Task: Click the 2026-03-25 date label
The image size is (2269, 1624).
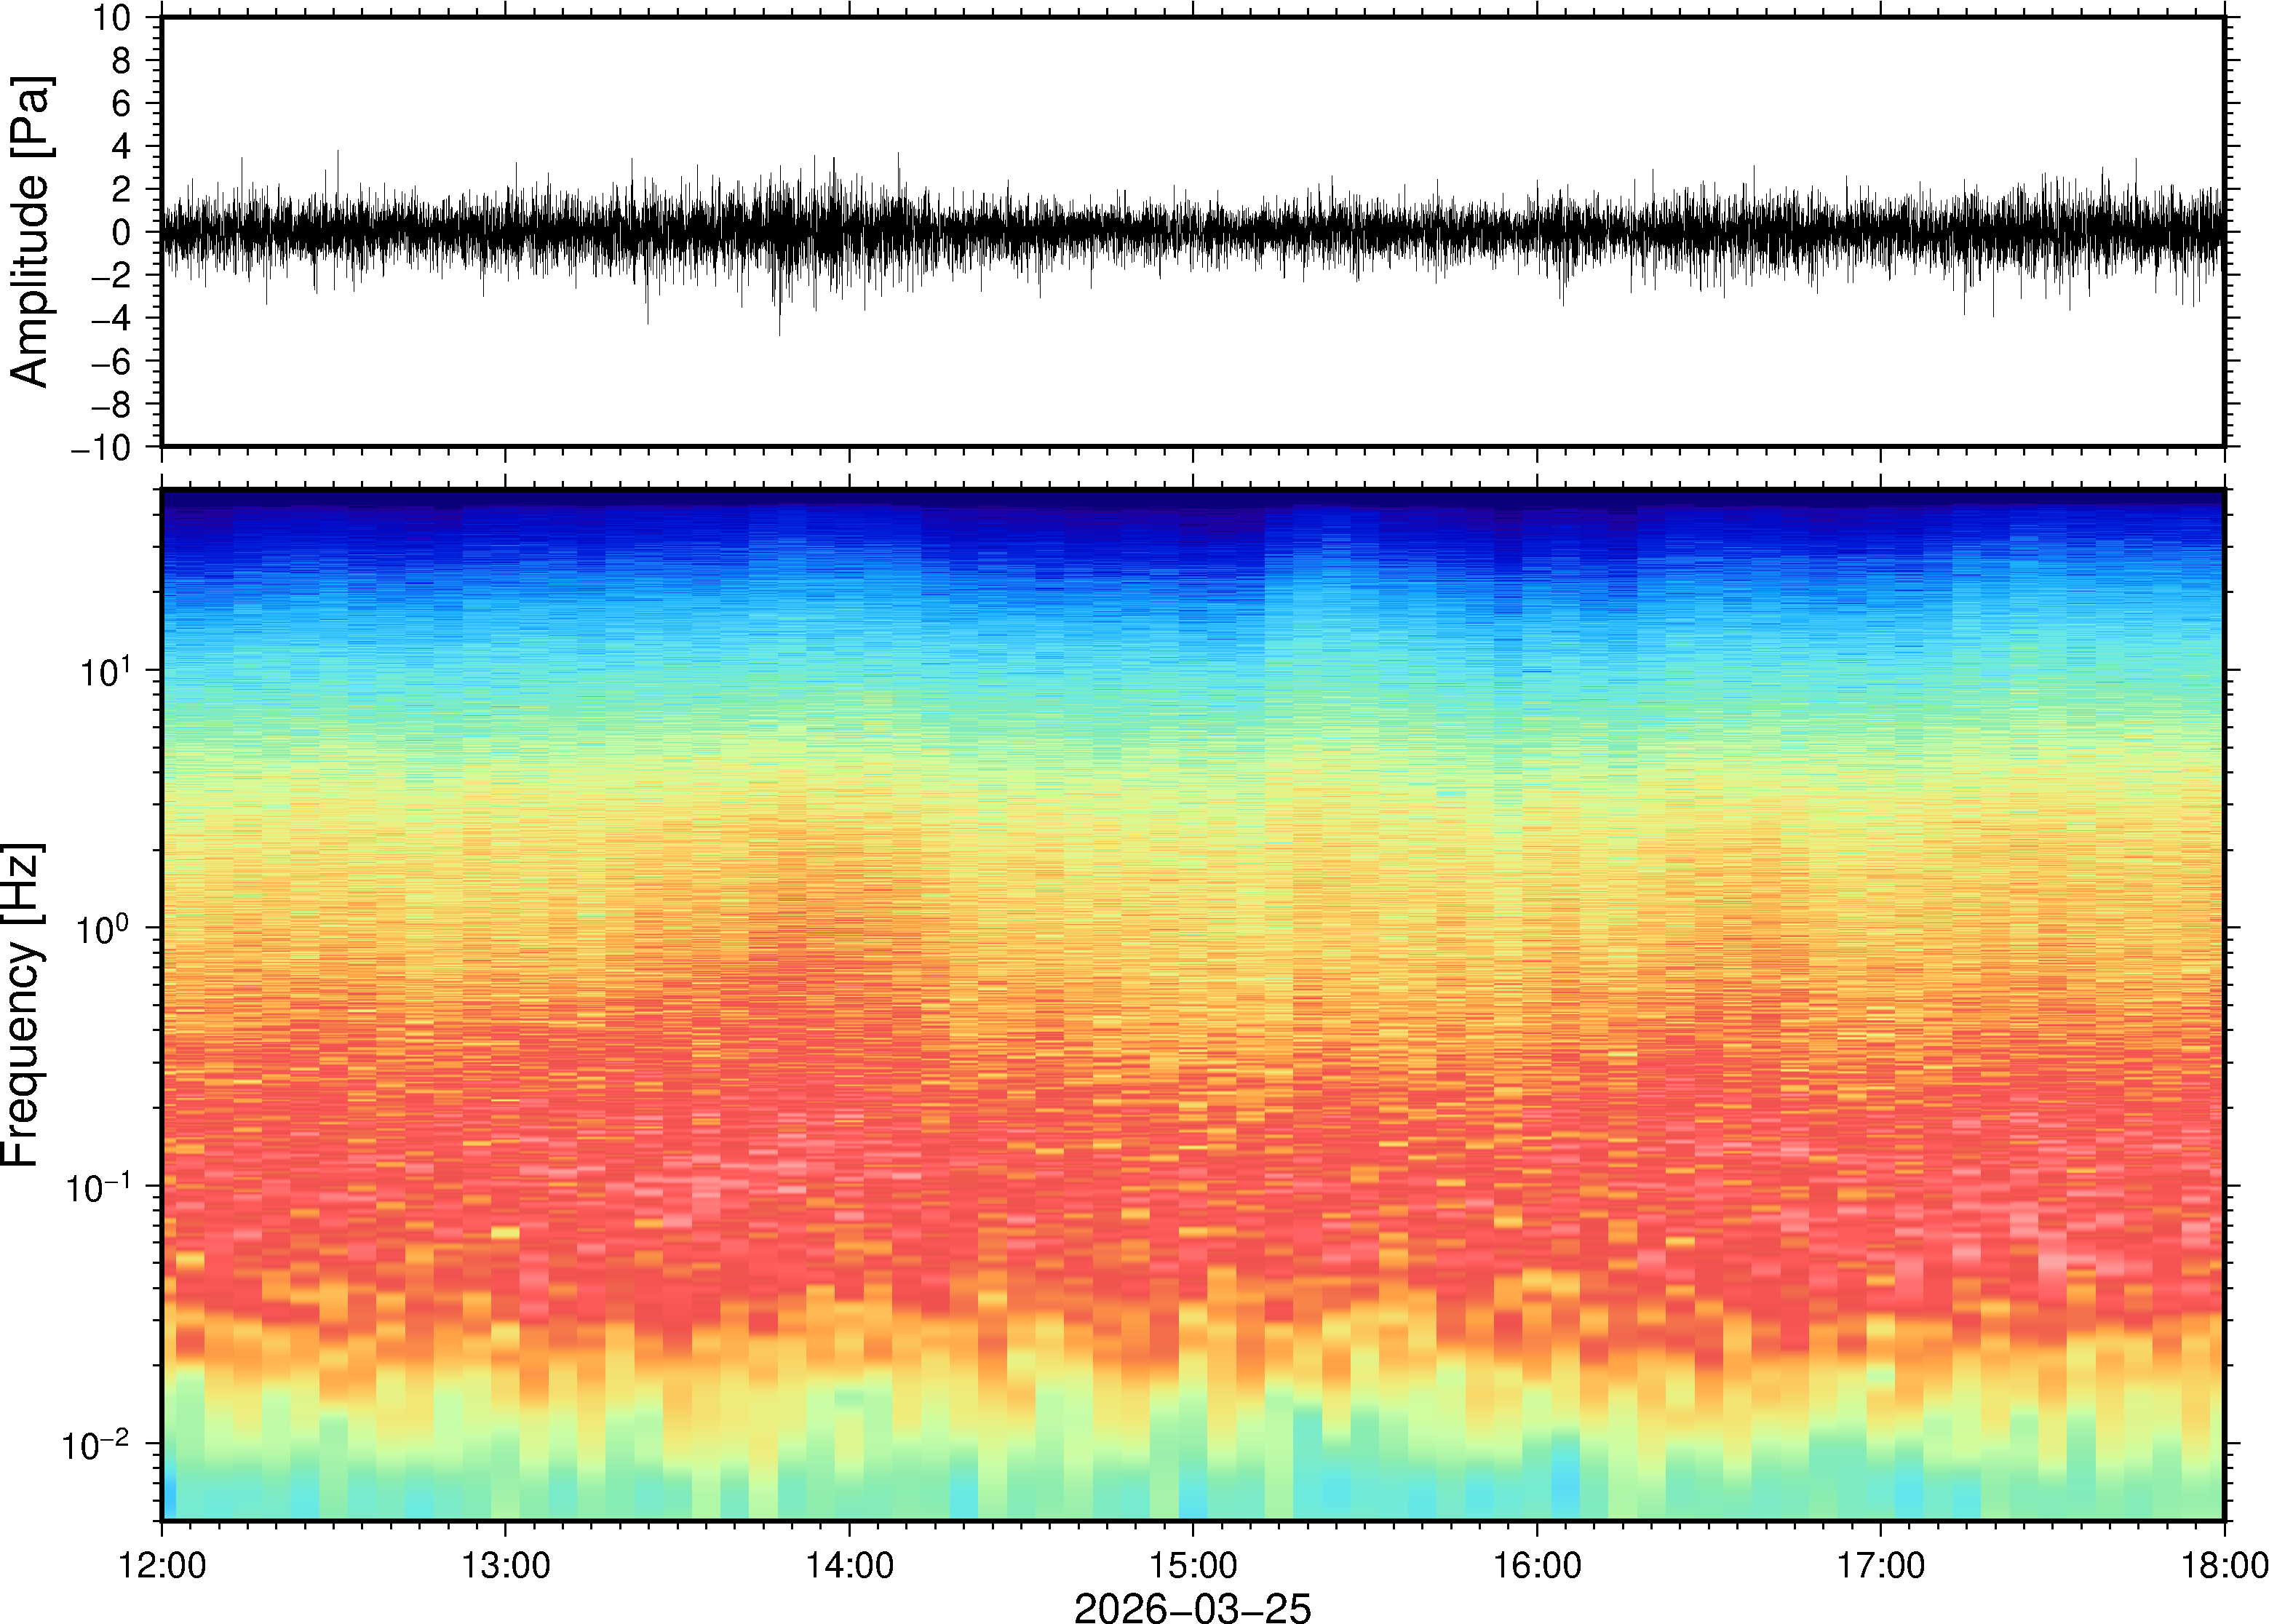Action: 1192,1607
